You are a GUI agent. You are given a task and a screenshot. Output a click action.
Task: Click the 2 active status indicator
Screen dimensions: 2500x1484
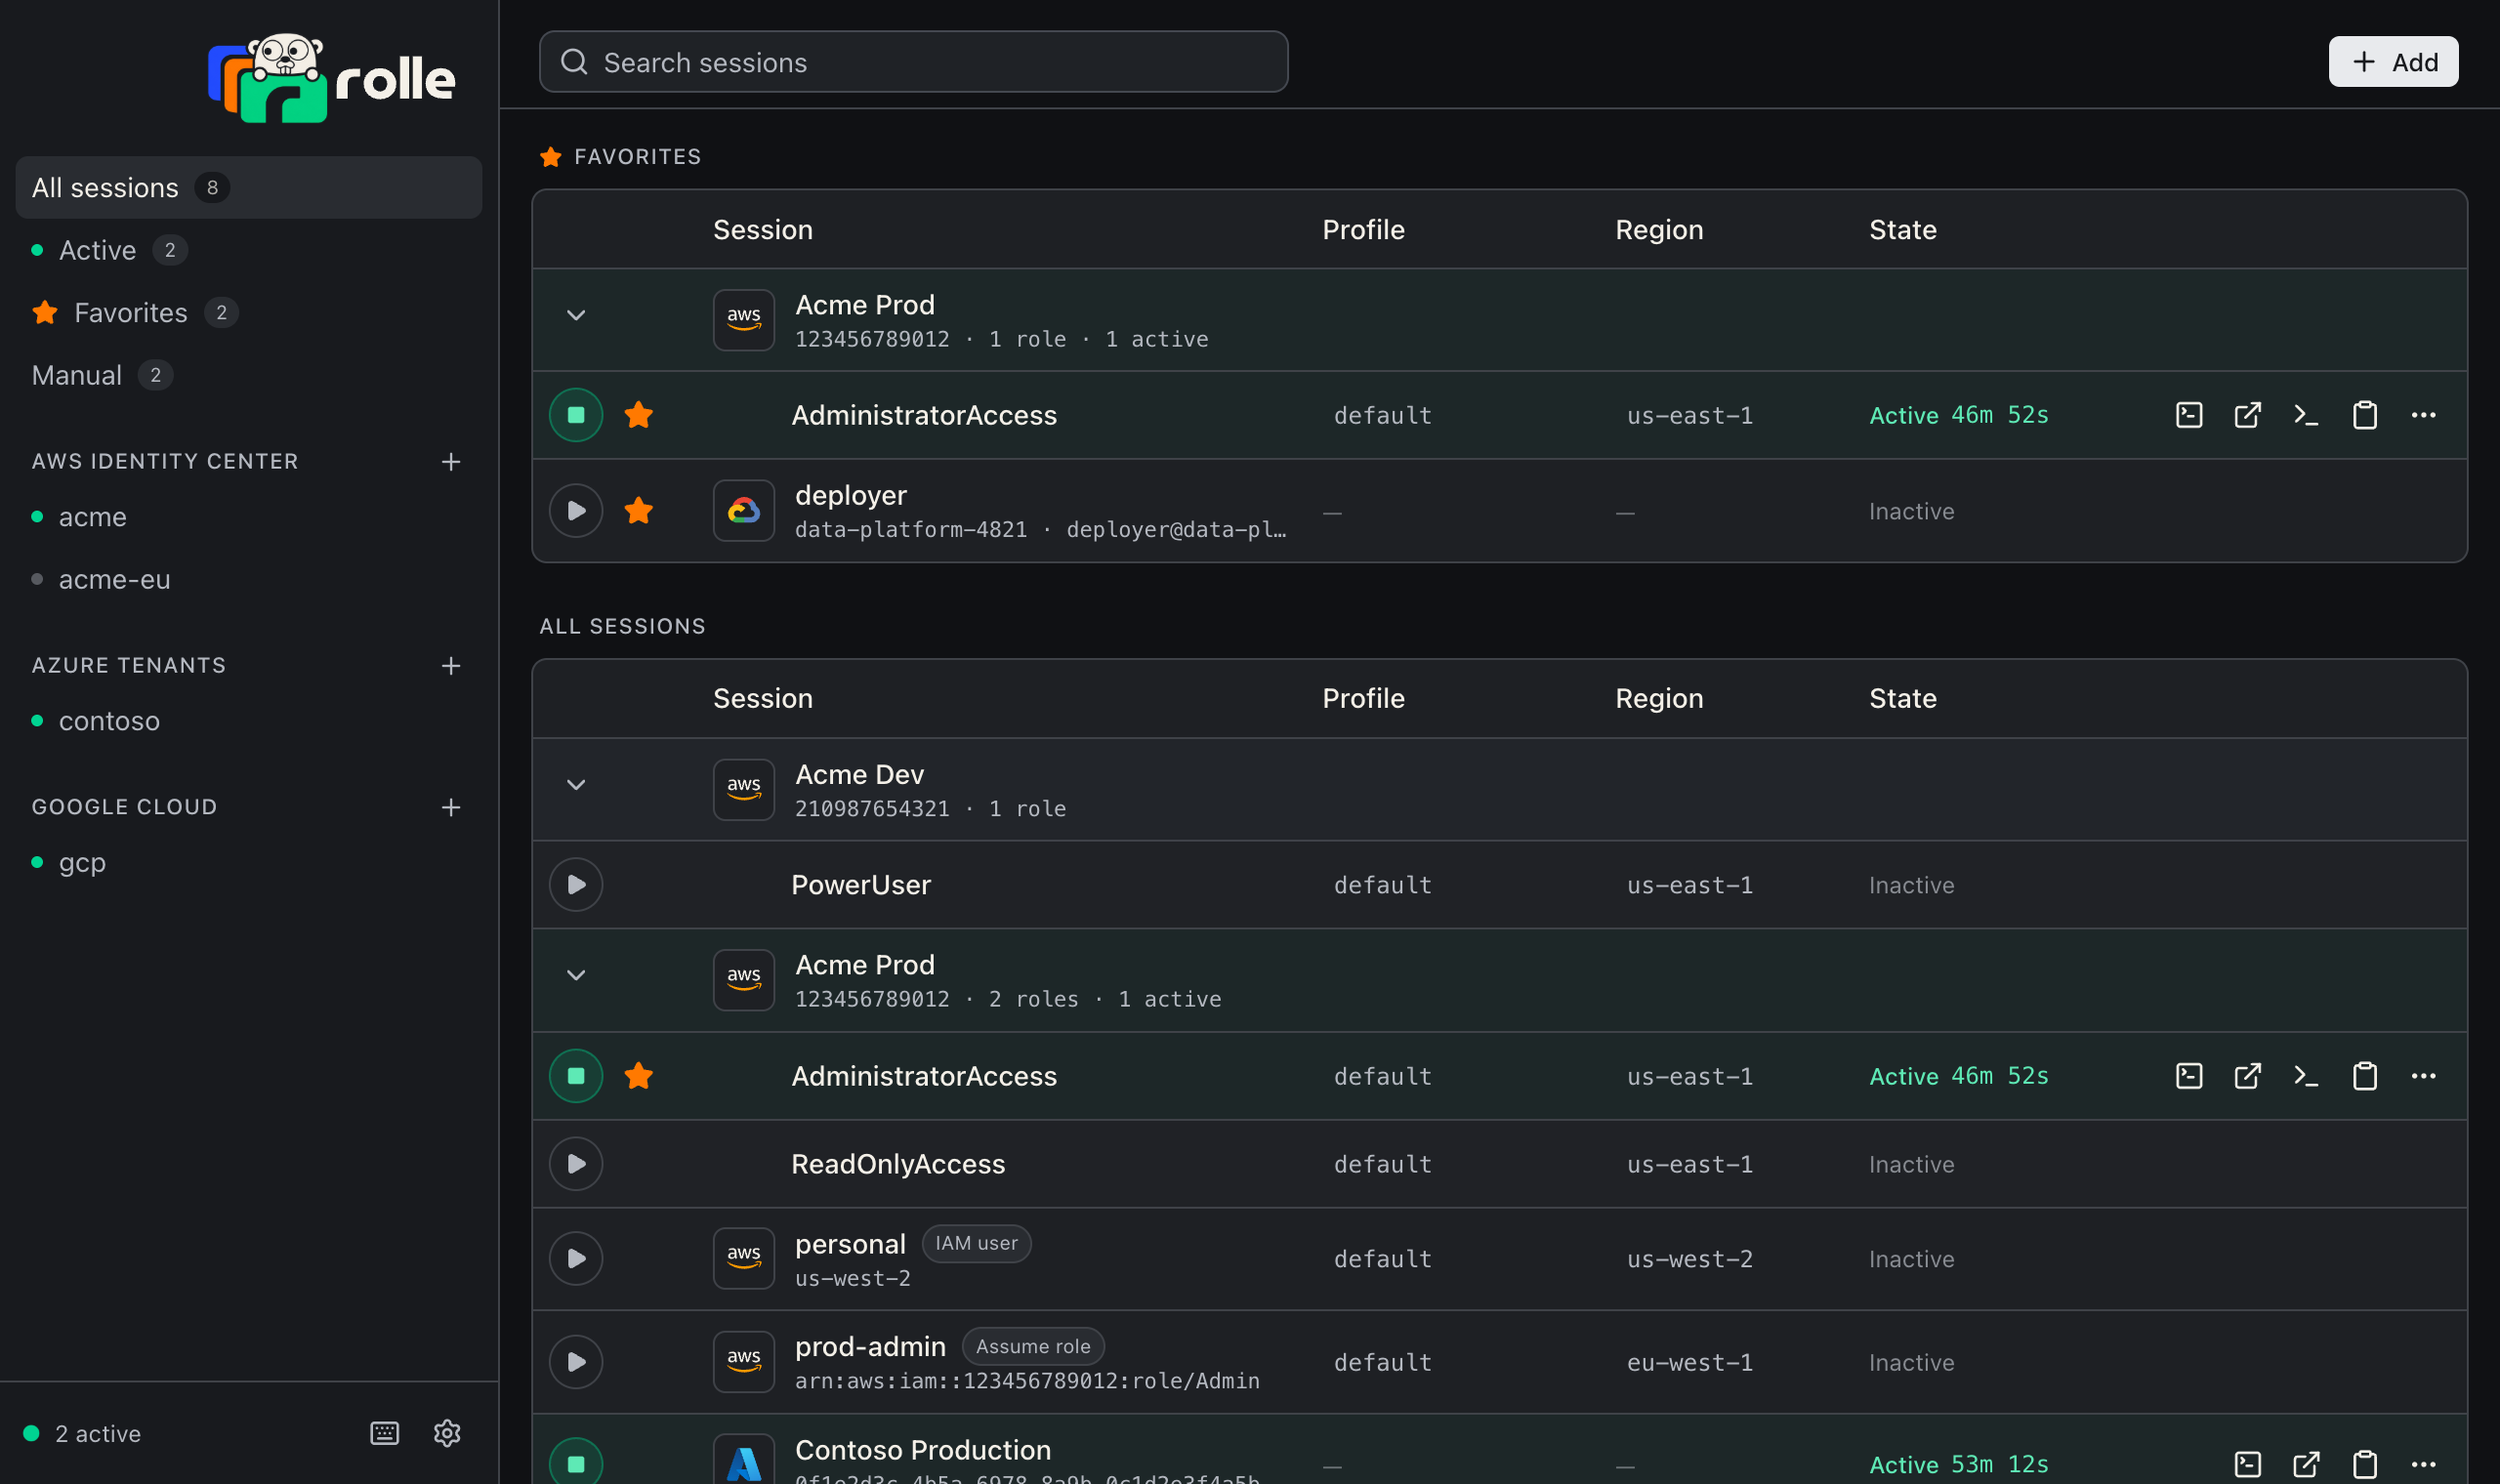(x=83, y=1433)
